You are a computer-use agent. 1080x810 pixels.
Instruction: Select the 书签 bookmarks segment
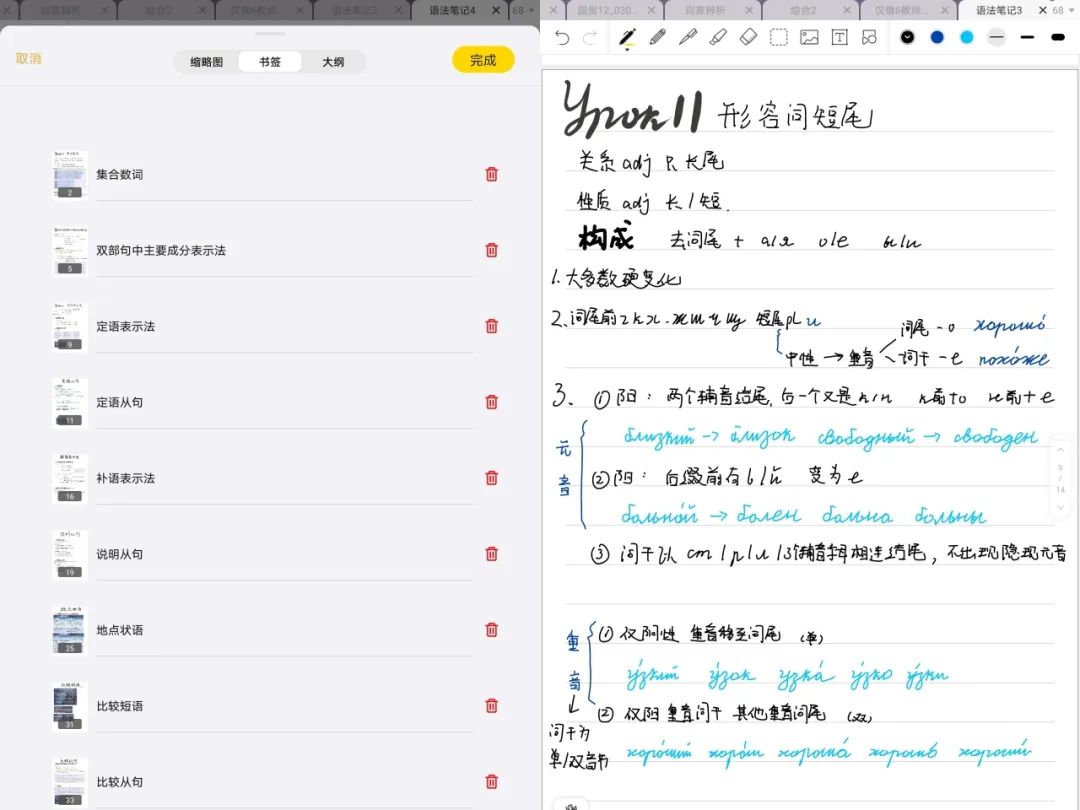click(270, 61)
